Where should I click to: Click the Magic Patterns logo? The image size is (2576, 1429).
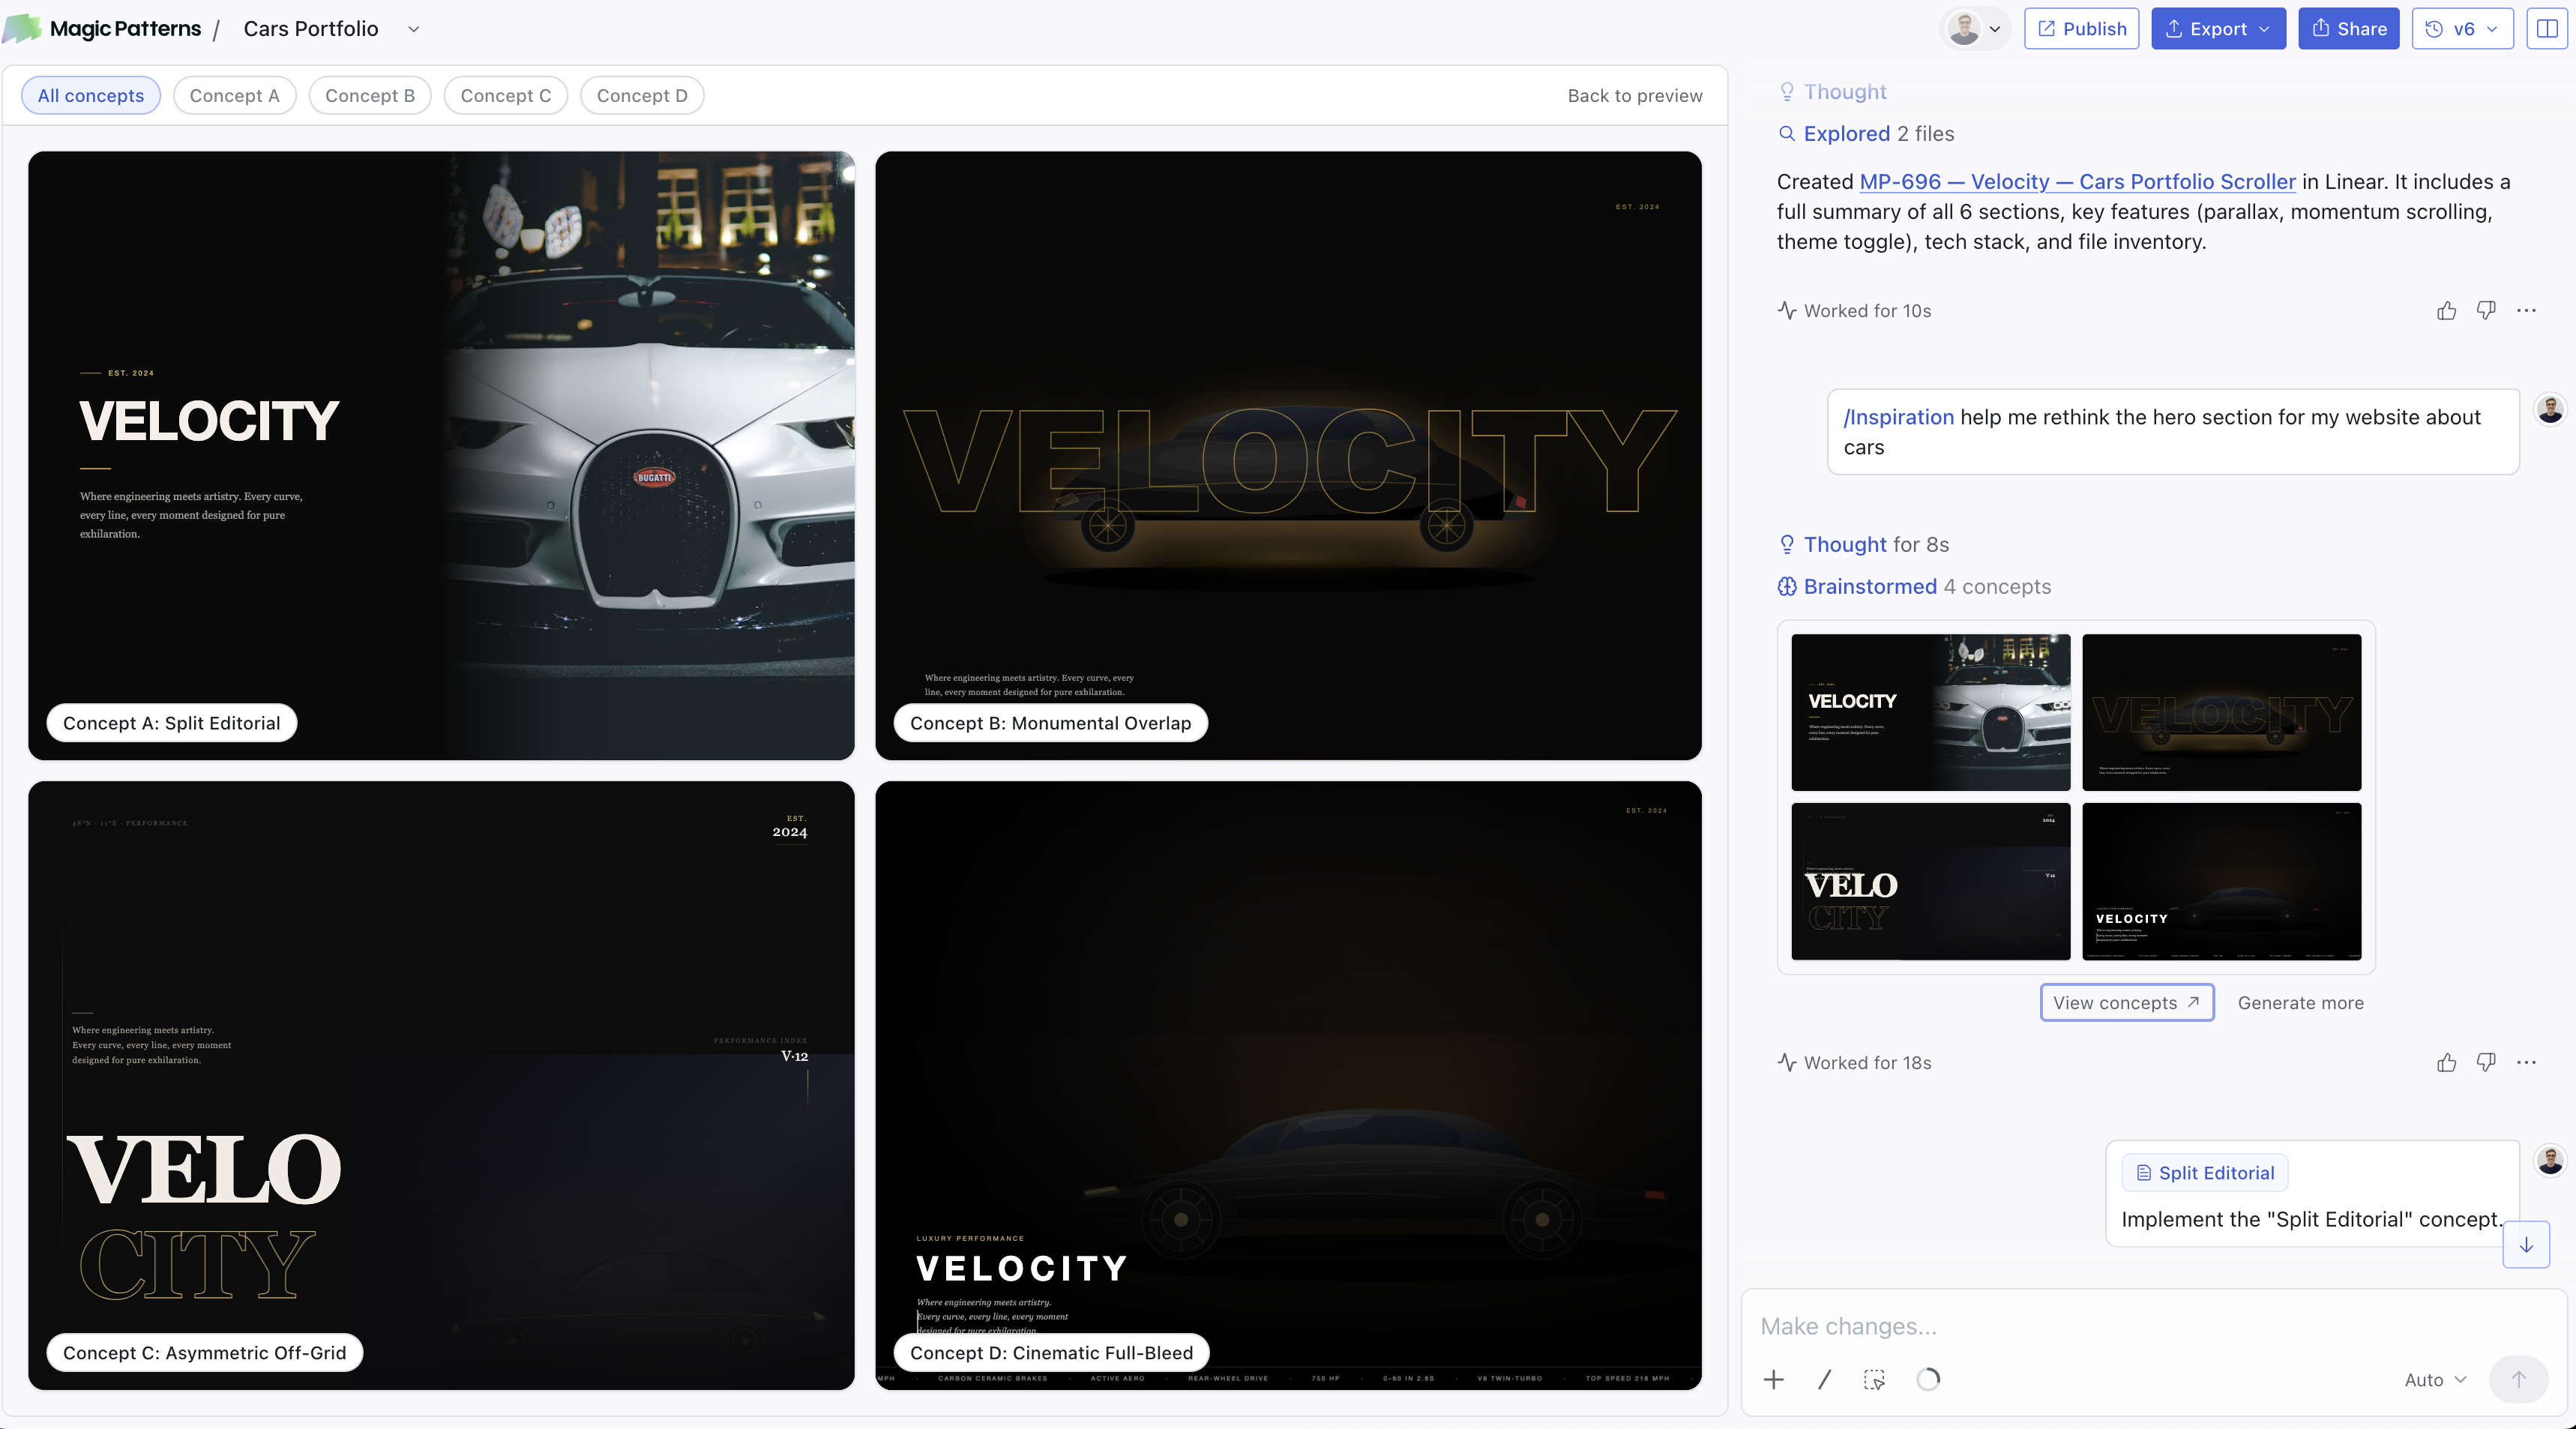tap(102, 28)
